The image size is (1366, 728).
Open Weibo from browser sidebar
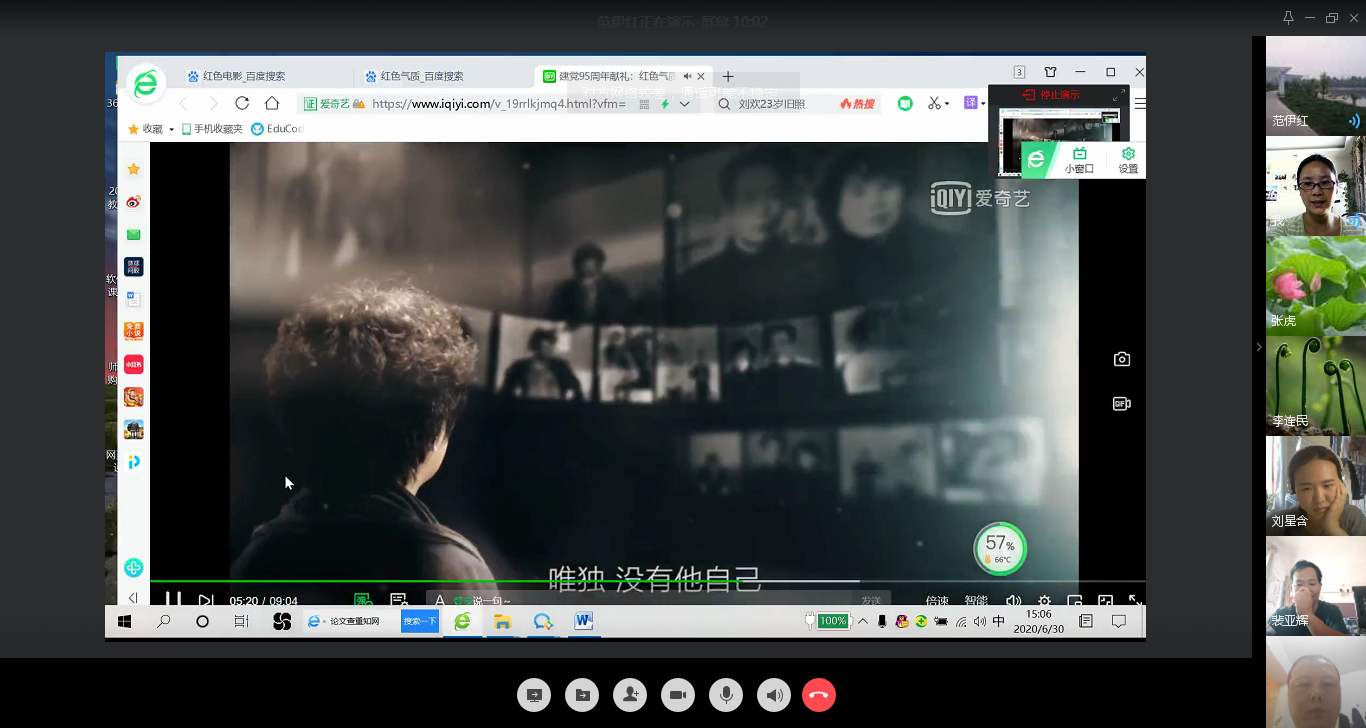pos(134,202)
